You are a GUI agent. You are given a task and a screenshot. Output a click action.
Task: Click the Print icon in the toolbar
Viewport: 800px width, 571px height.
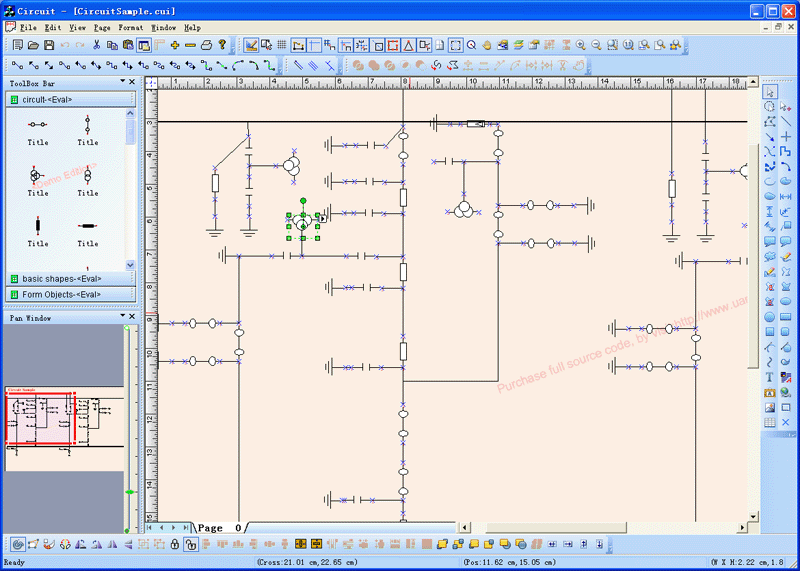pyautogui.click(x=206, y=45)
